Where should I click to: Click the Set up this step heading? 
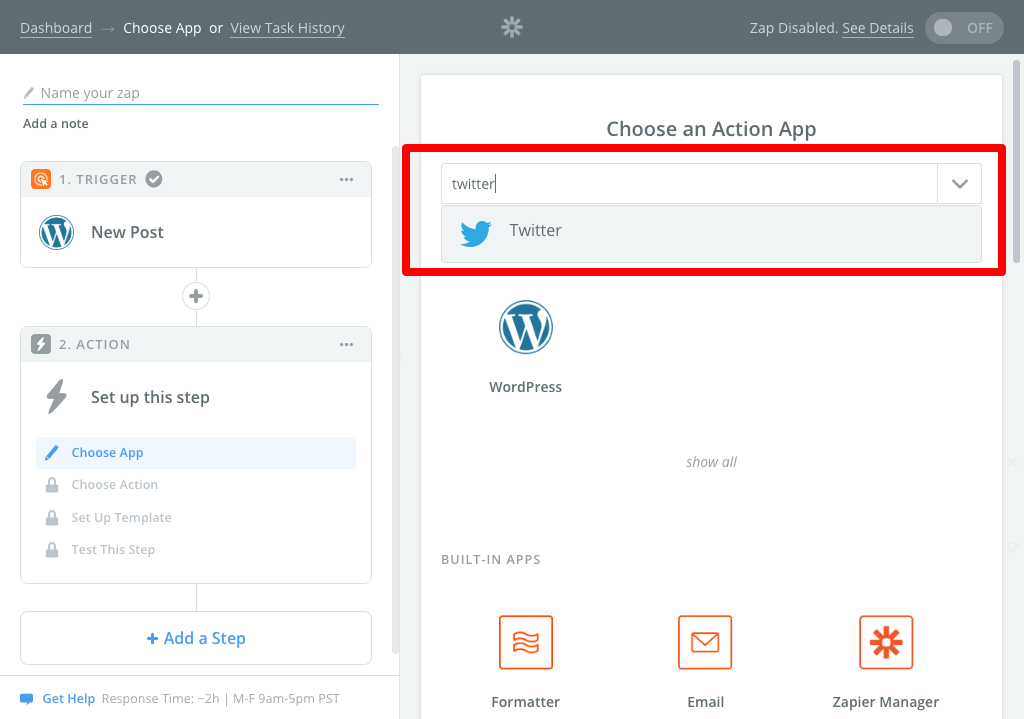click(x=150, y=397)
